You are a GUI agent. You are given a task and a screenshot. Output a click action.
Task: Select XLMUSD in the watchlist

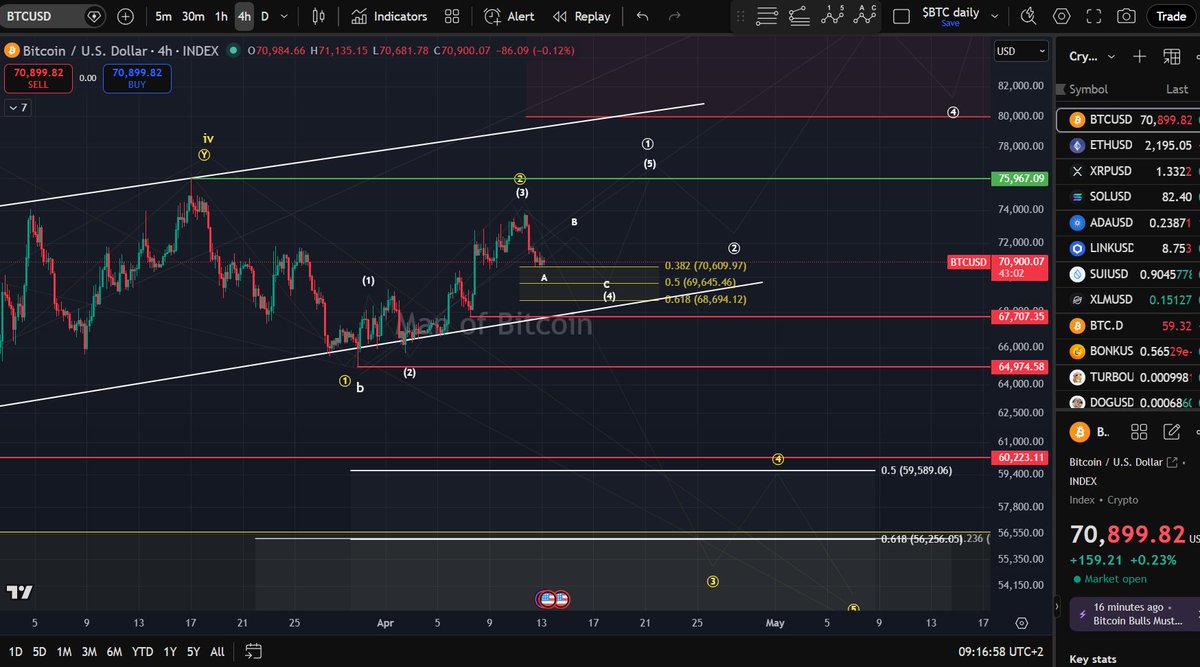pos(1128,299)
